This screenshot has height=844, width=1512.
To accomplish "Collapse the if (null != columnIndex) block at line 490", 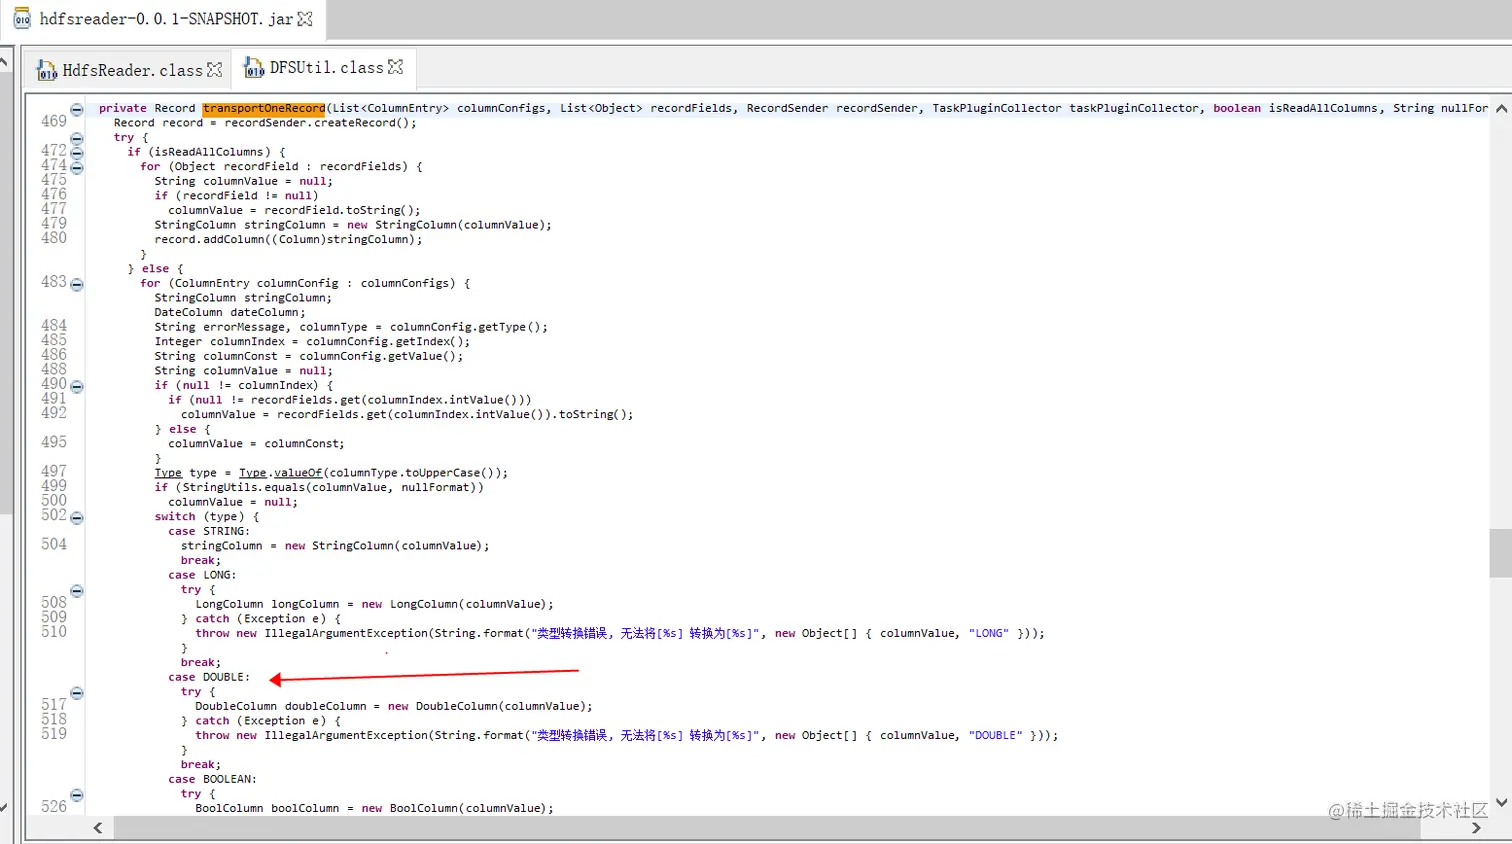I will coord(77,386).
